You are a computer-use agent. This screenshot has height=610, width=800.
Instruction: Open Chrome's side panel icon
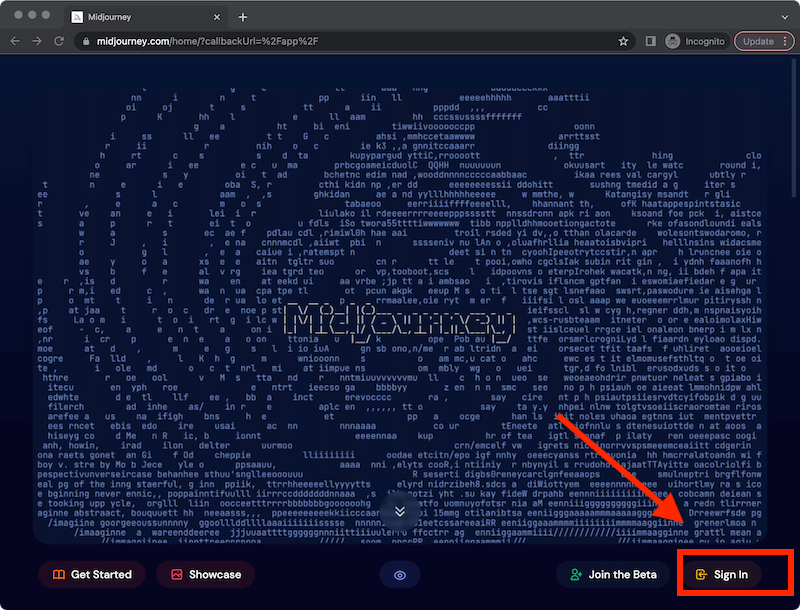[x=651, y=41]
